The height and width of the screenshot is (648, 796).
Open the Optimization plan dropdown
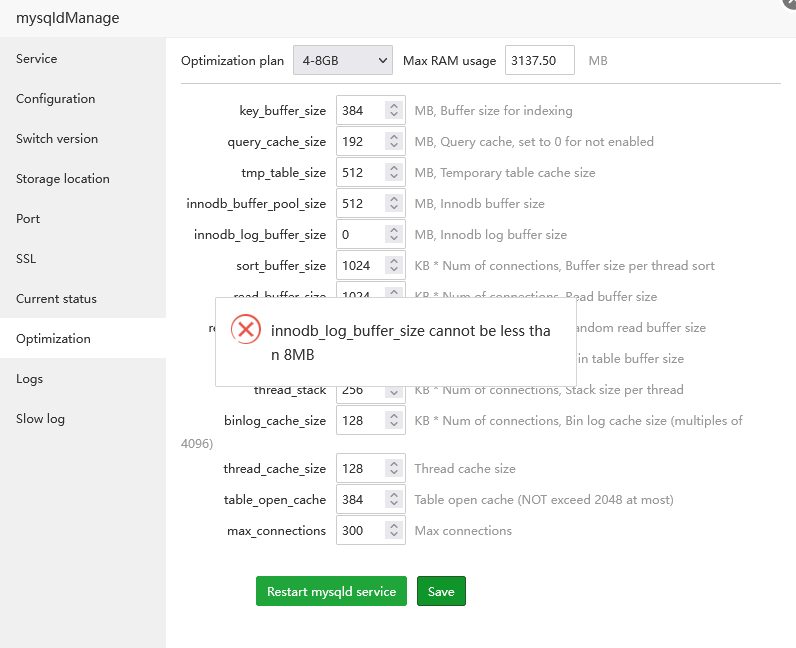343,61
